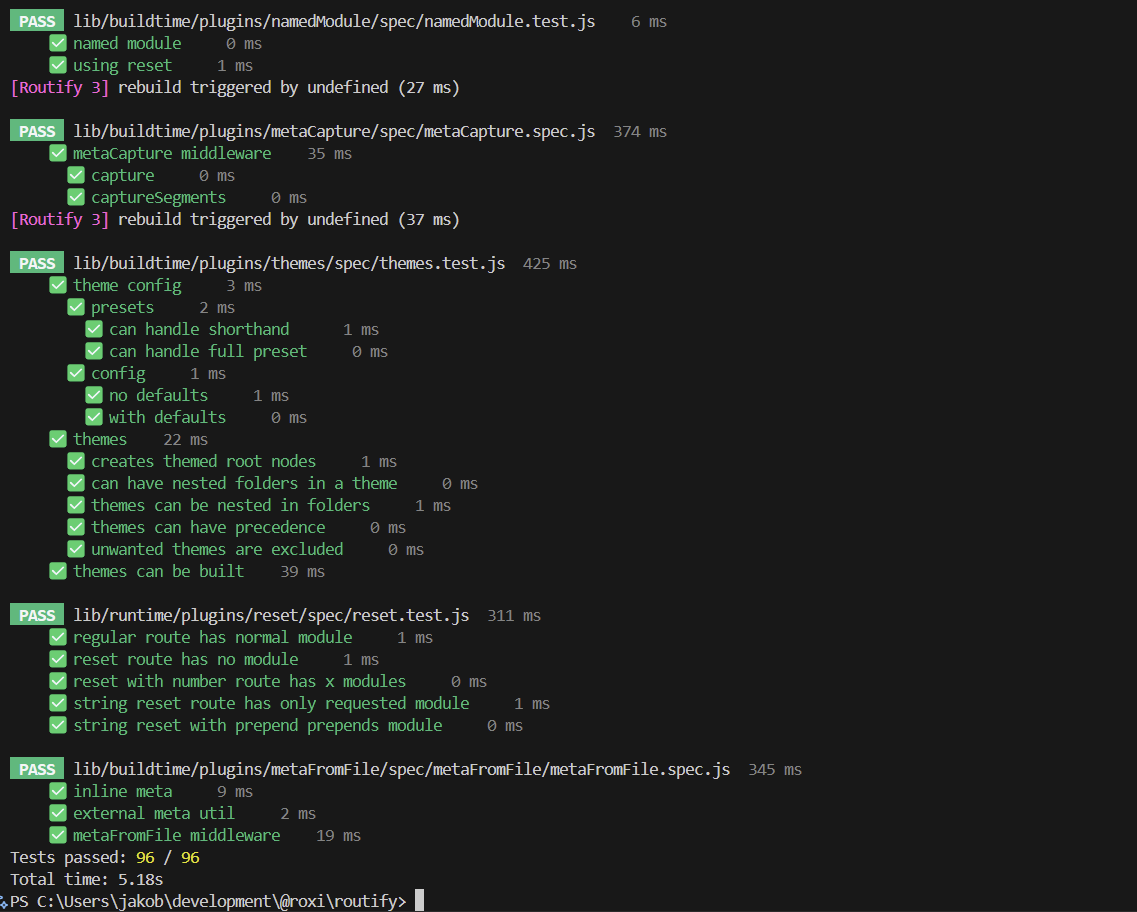Click the checkmark next to "creates themed root nodes"
Image resolution: width=1137 pixels, height=912 pixels.
[76, 461]
